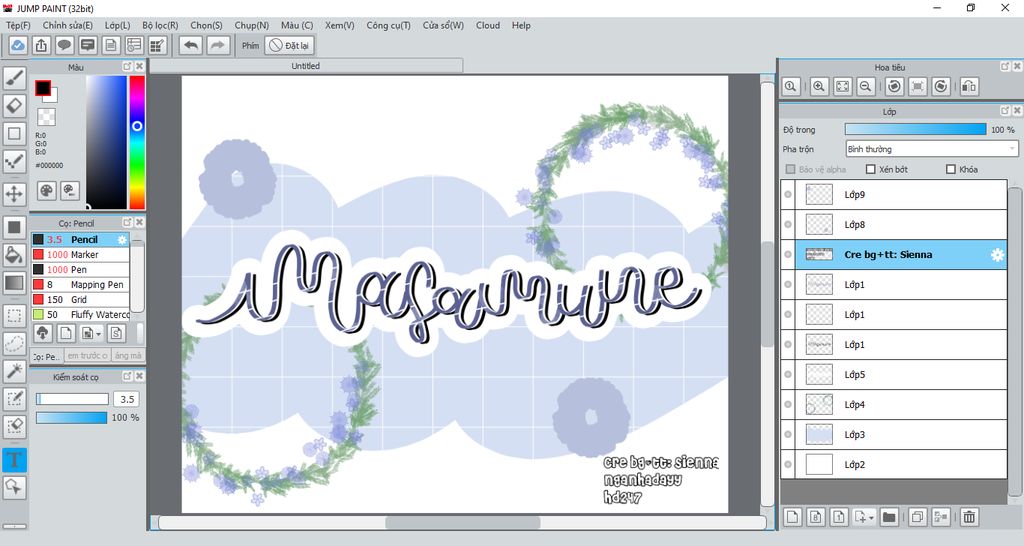Toggle visibility of Cre bg+tt: Sienna layer

coord(788,255)
